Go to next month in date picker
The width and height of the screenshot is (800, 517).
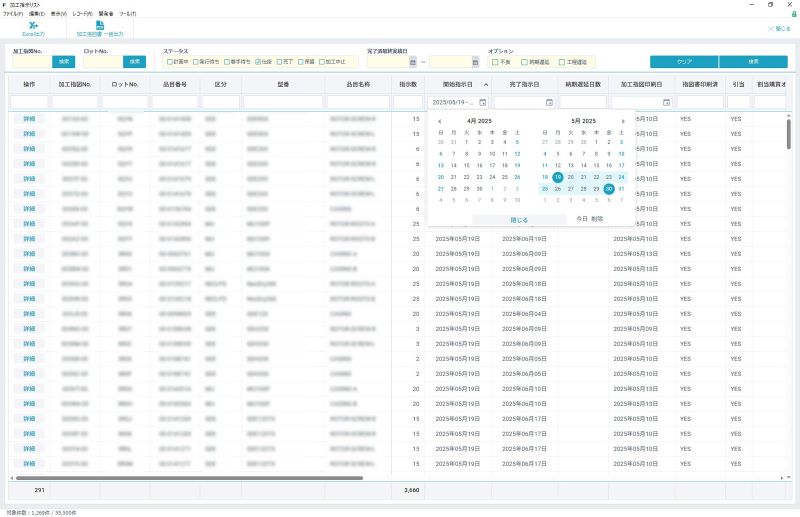(623, 121)
